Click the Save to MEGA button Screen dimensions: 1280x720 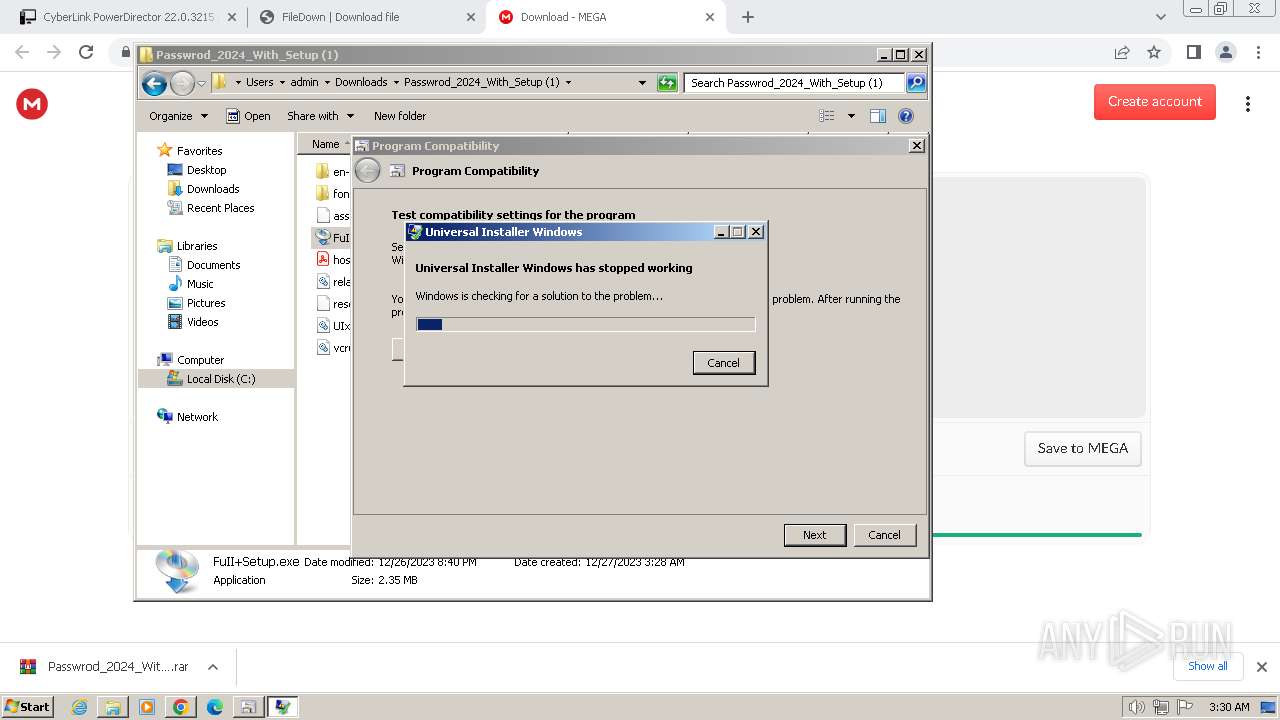[1083, 448]
